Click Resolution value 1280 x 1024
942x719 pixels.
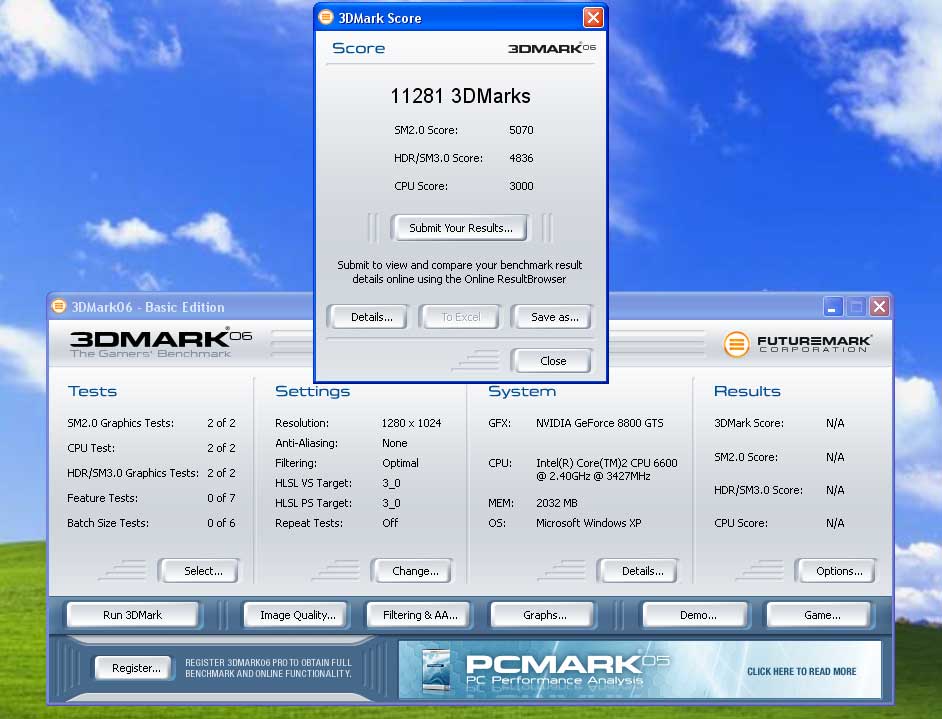coord(411,423)
